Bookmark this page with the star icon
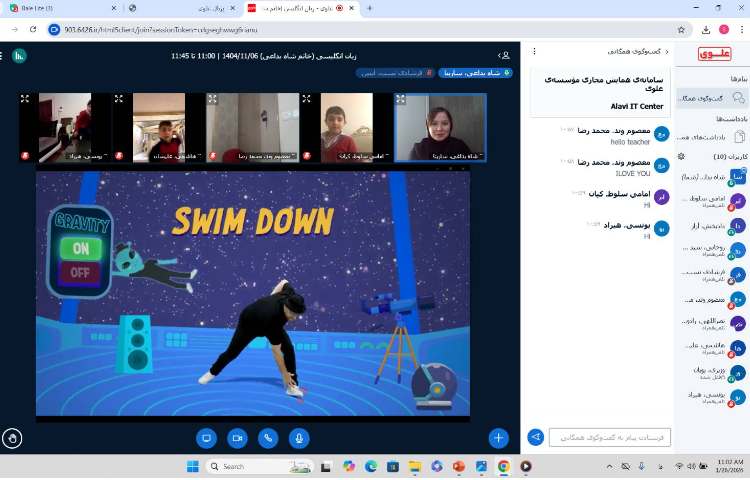 tap(681, 30)
